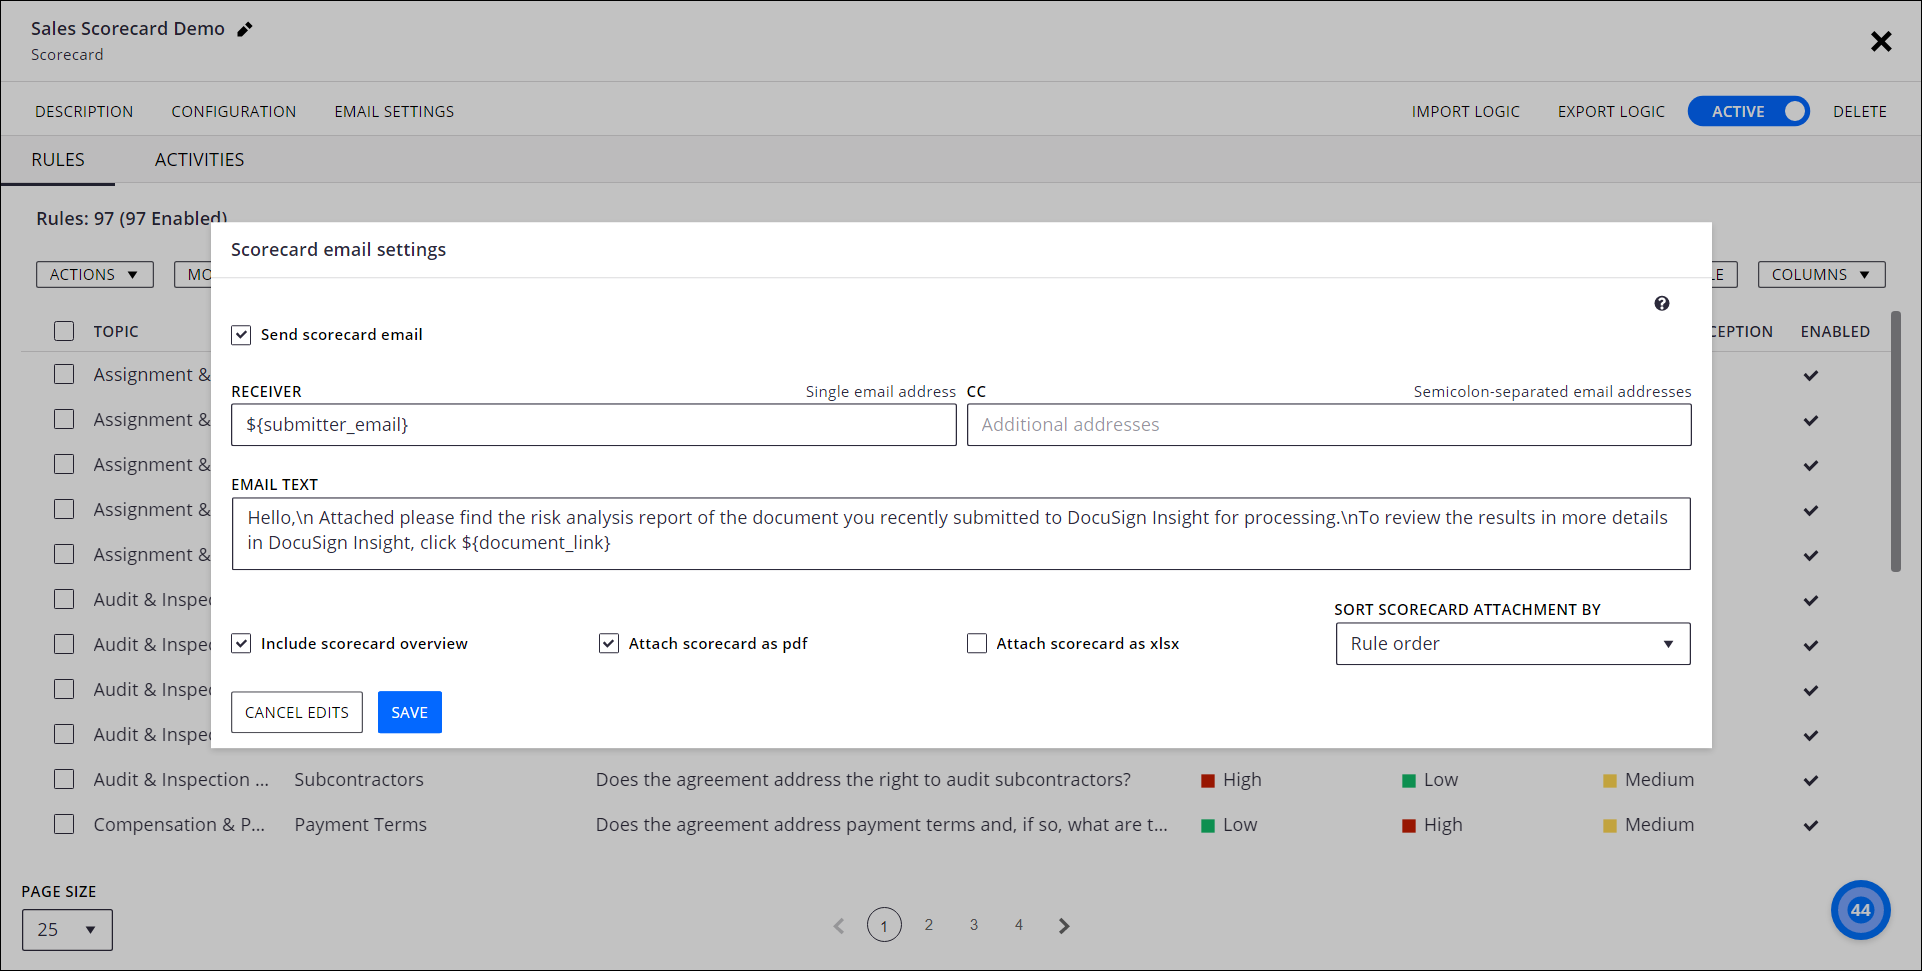
Task: Uncheck Include scorecard overview
Action: pyautogui.click(x=241, y=643)
